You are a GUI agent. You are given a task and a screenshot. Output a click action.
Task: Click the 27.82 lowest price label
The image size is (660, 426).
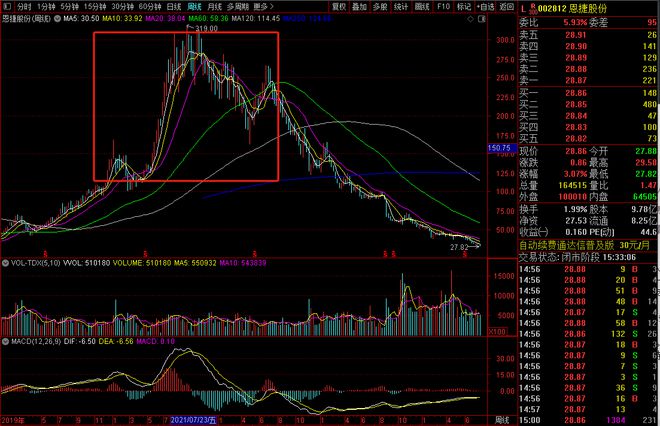(x=459, y=247)
